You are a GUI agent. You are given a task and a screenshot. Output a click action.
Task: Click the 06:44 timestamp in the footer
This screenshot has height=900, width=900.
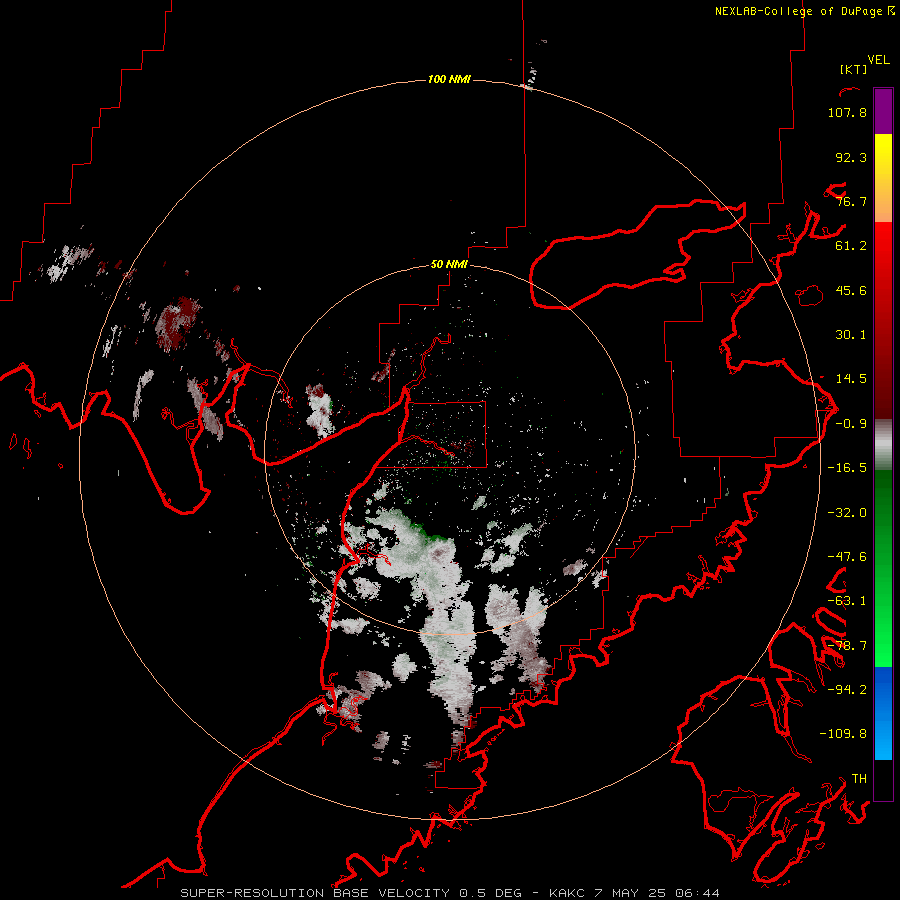click(697, 893)
